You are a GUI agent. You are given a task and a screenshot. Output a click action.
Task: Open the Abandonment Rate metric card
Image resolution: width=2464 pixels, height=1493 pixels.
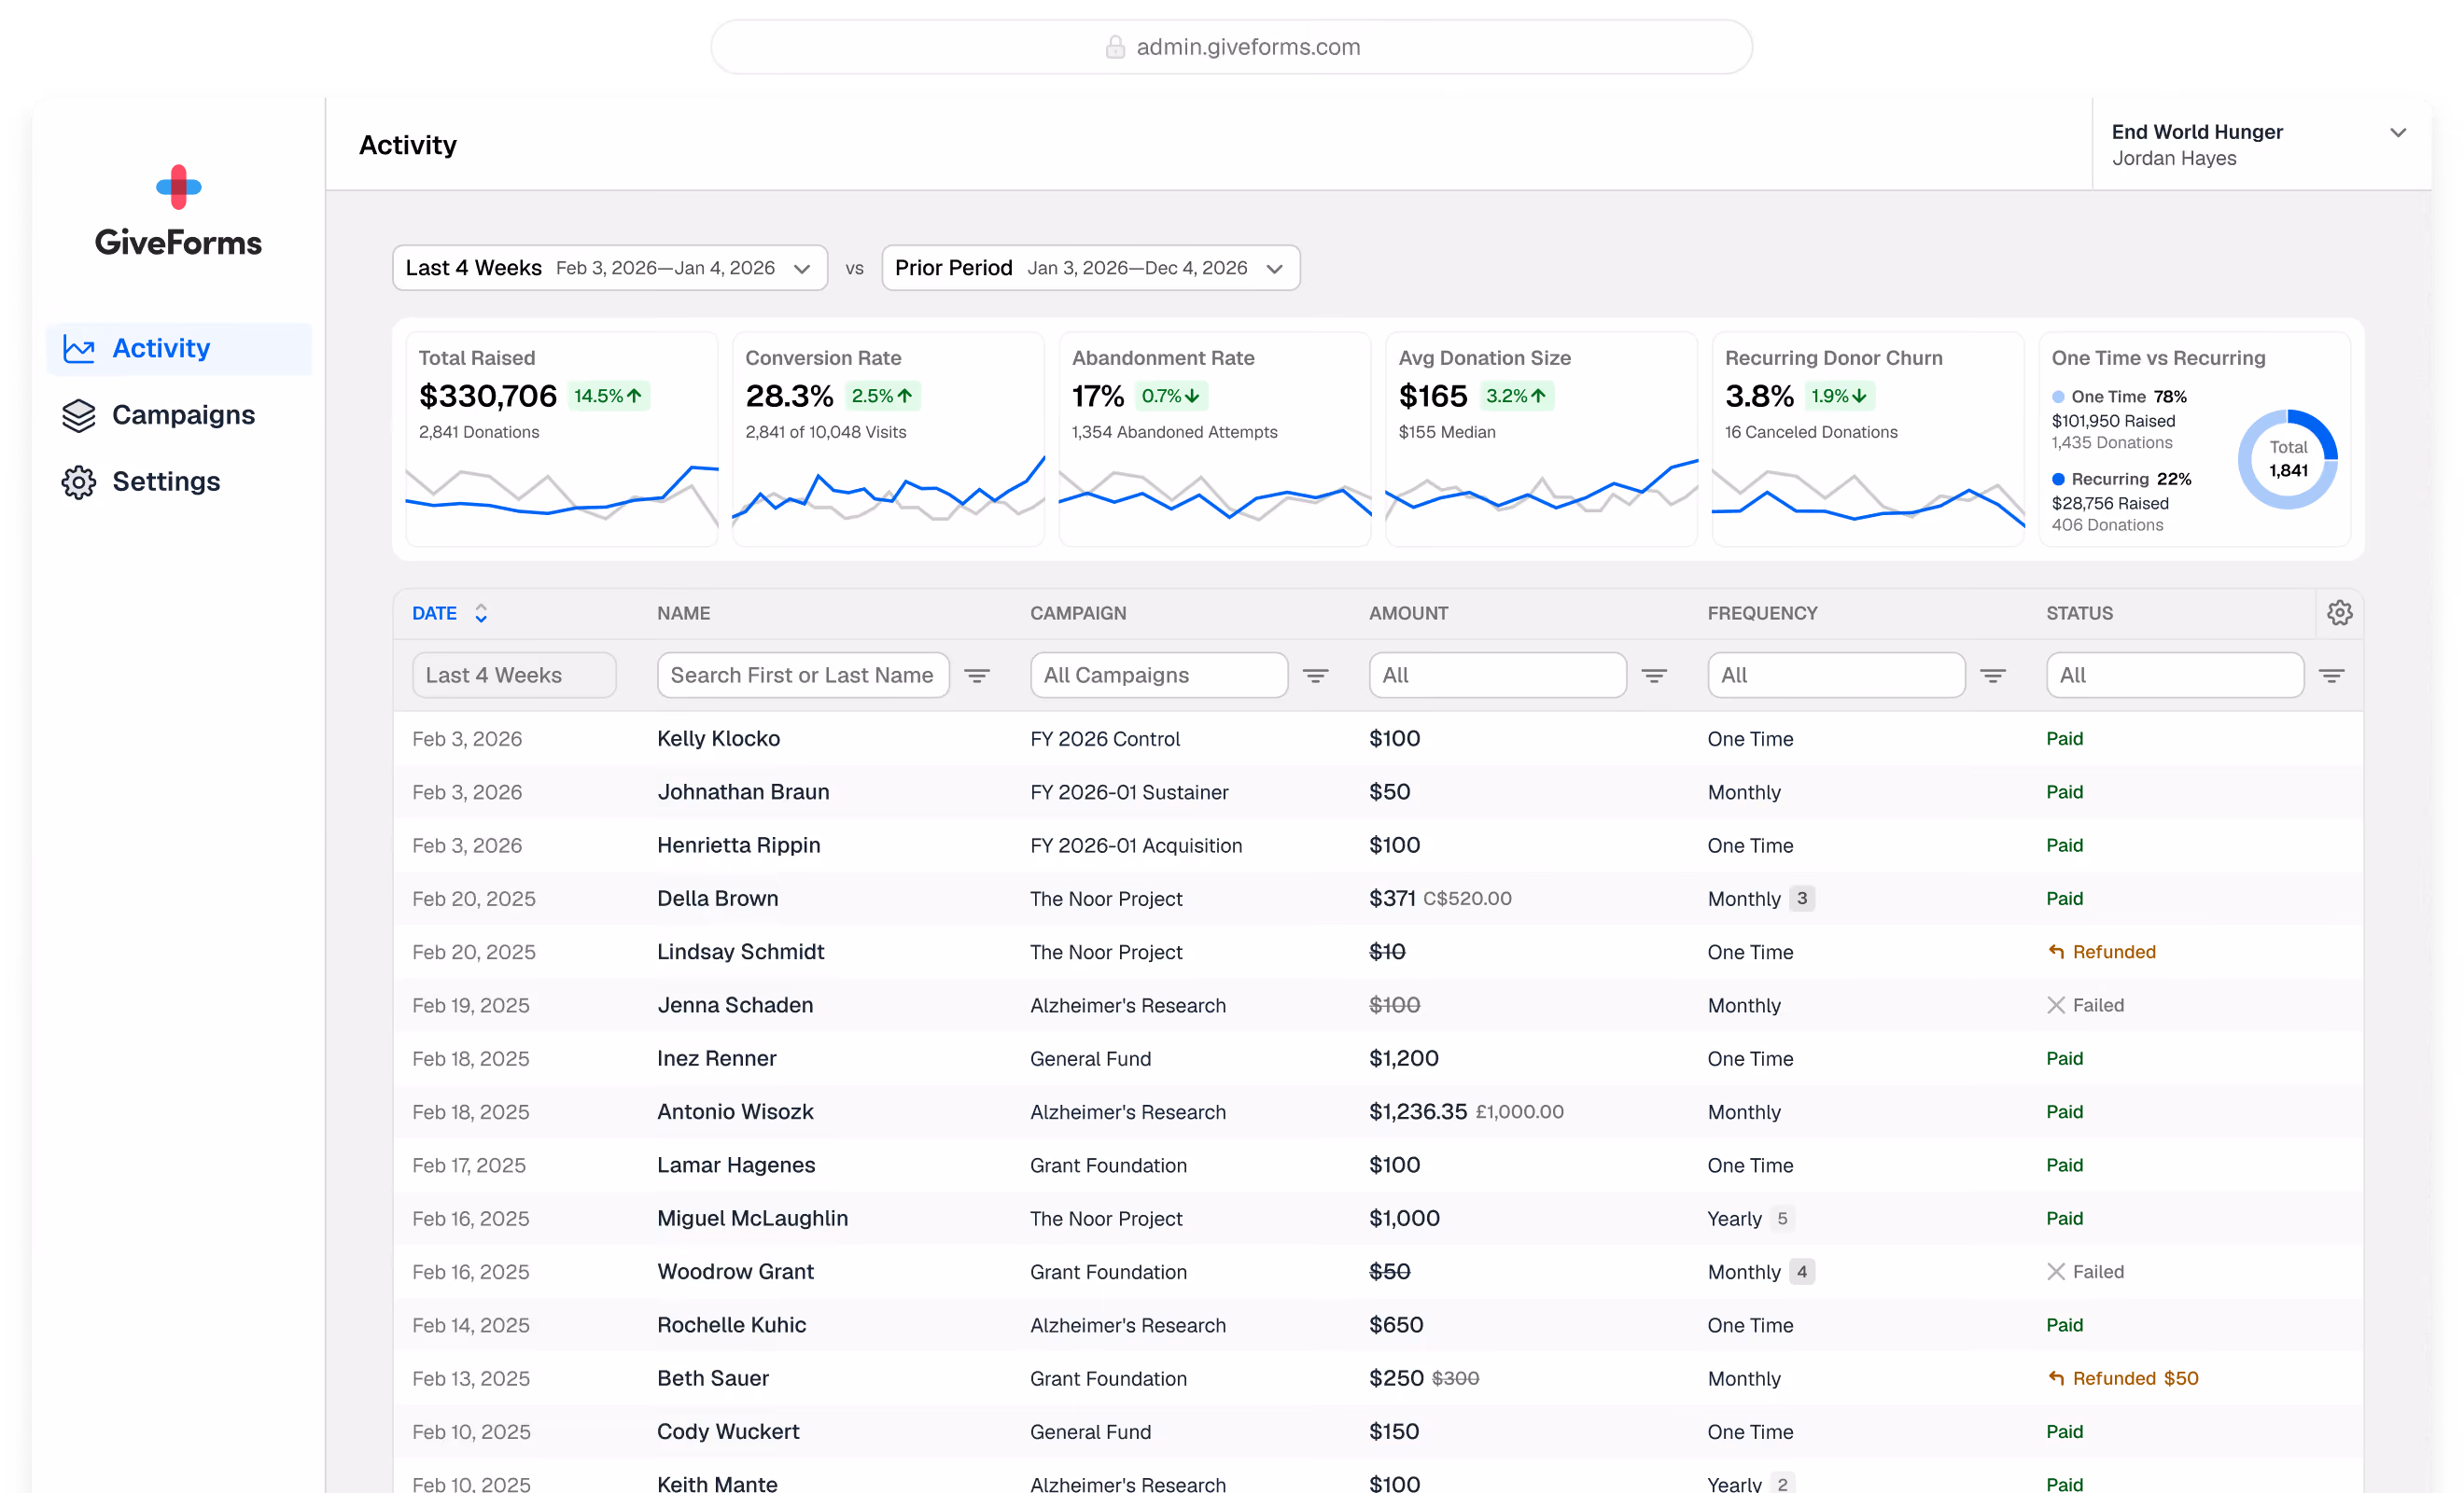tap(1215, 439)
